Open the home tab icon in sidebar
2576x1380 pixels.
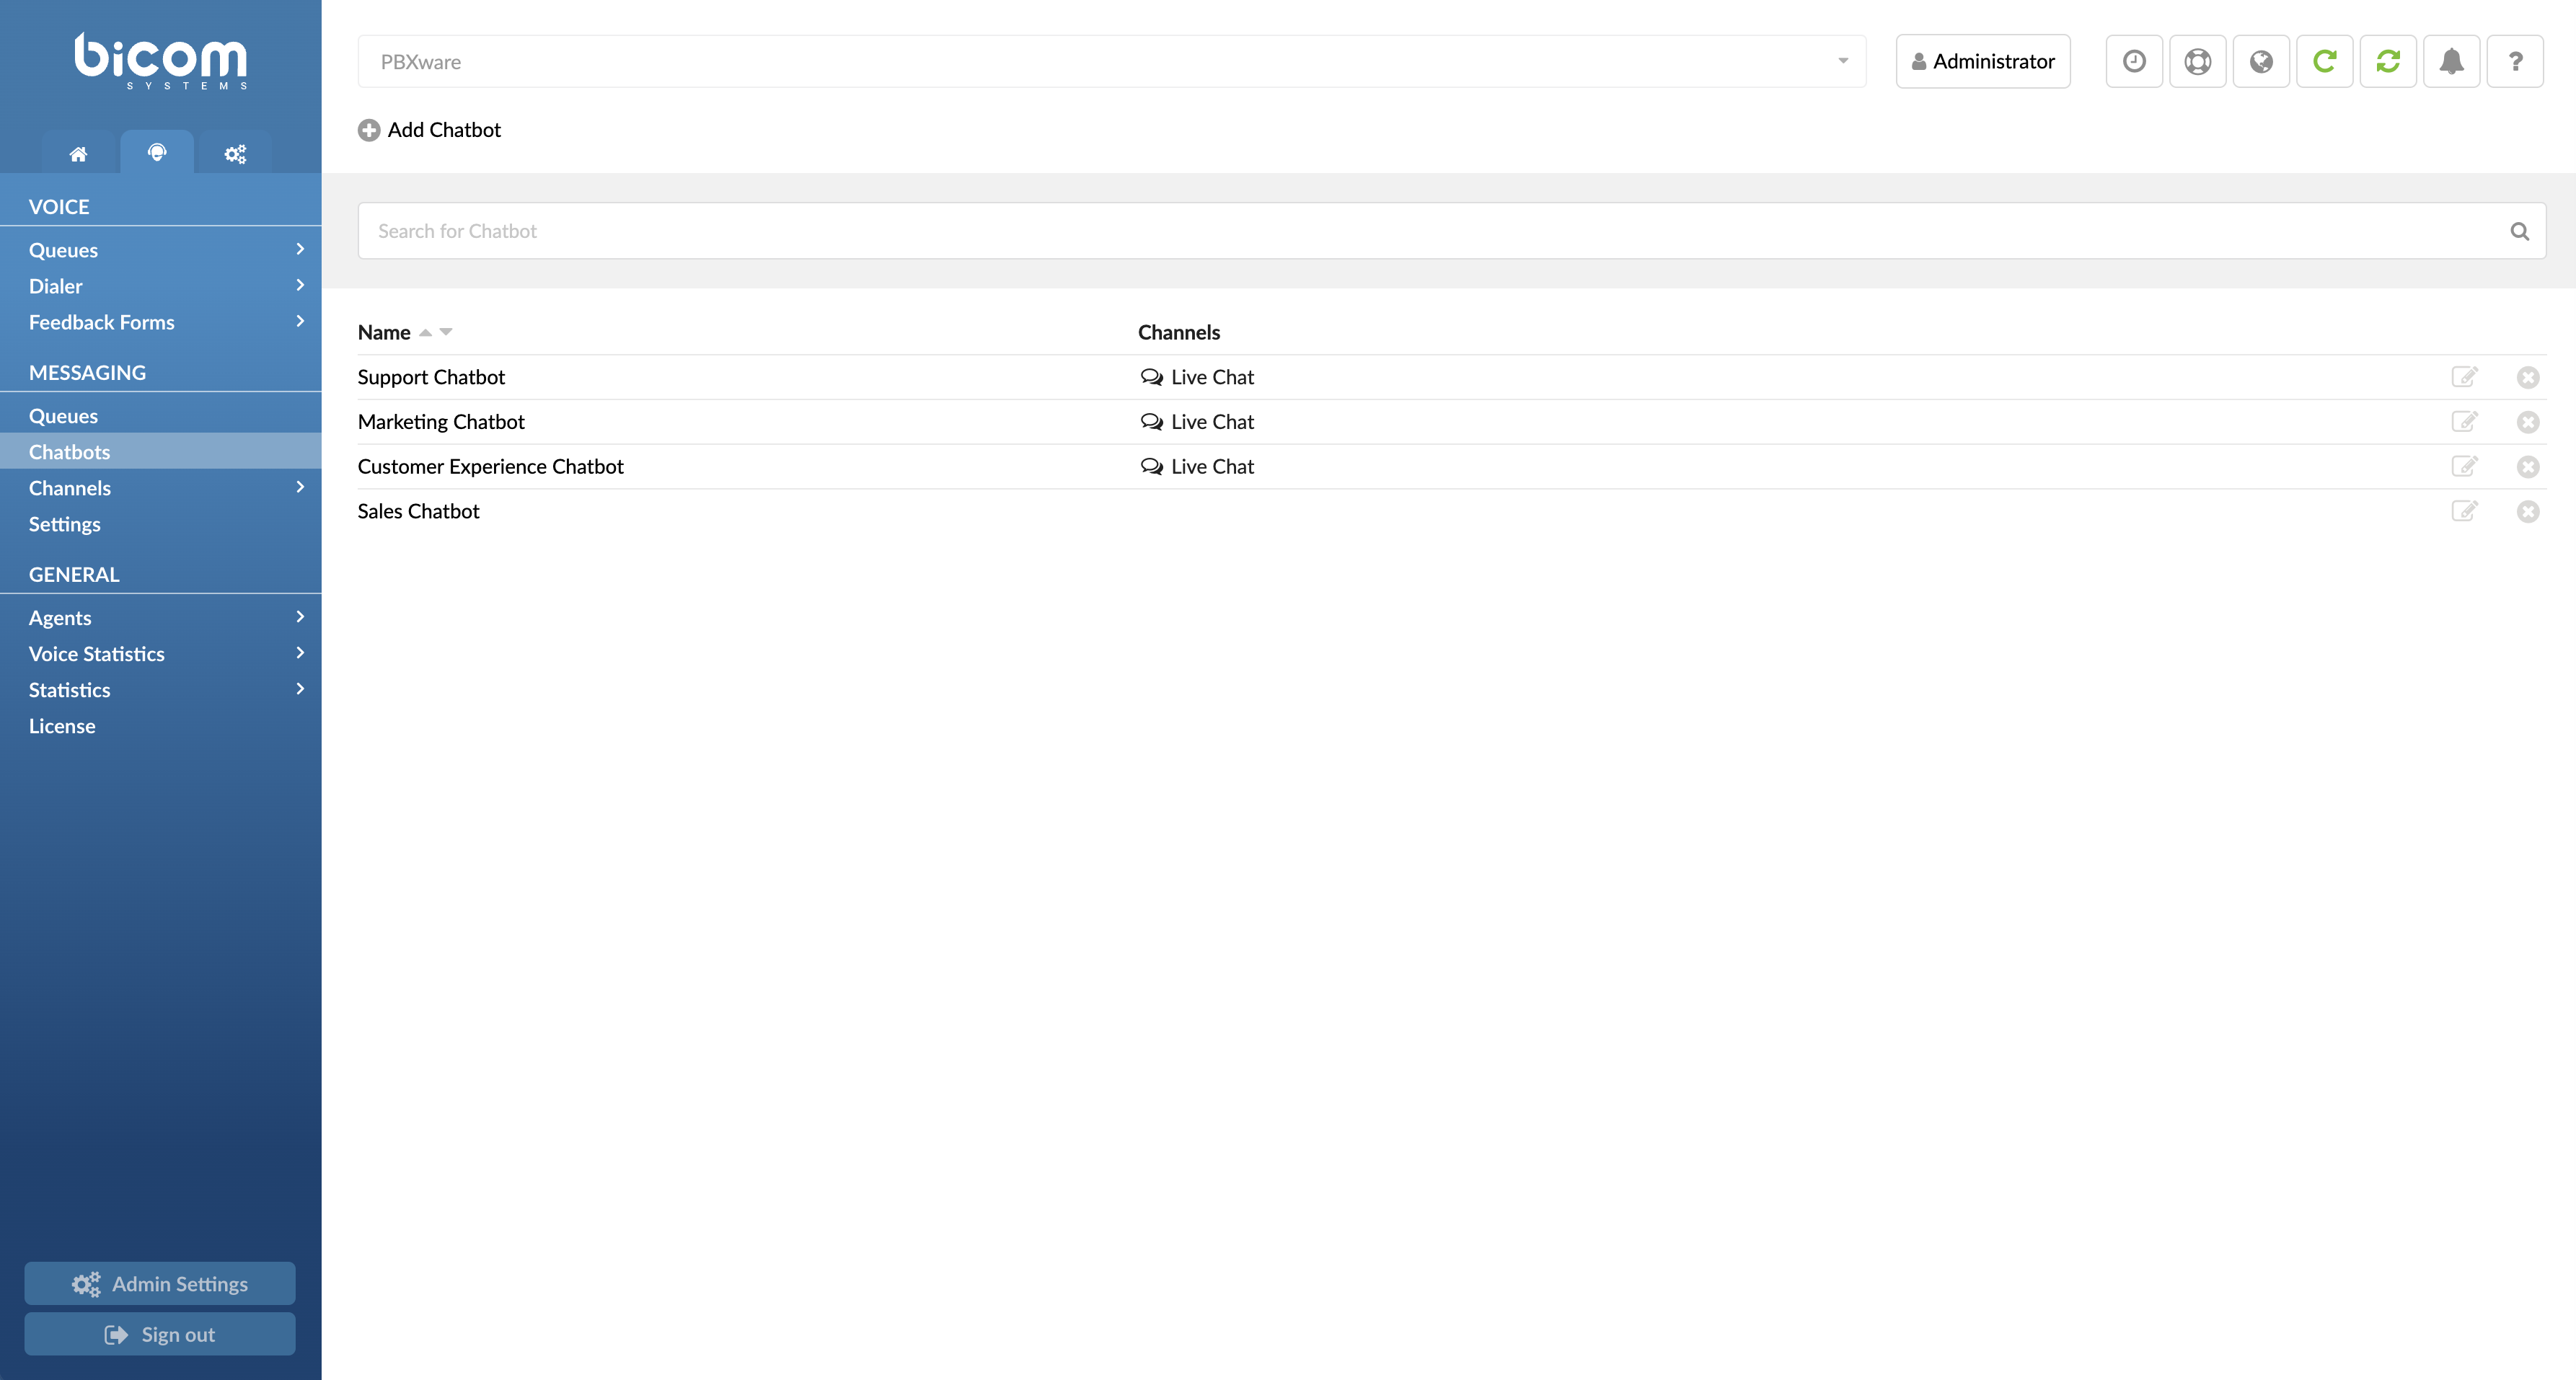pyautogui.click(x=78, y=154)
